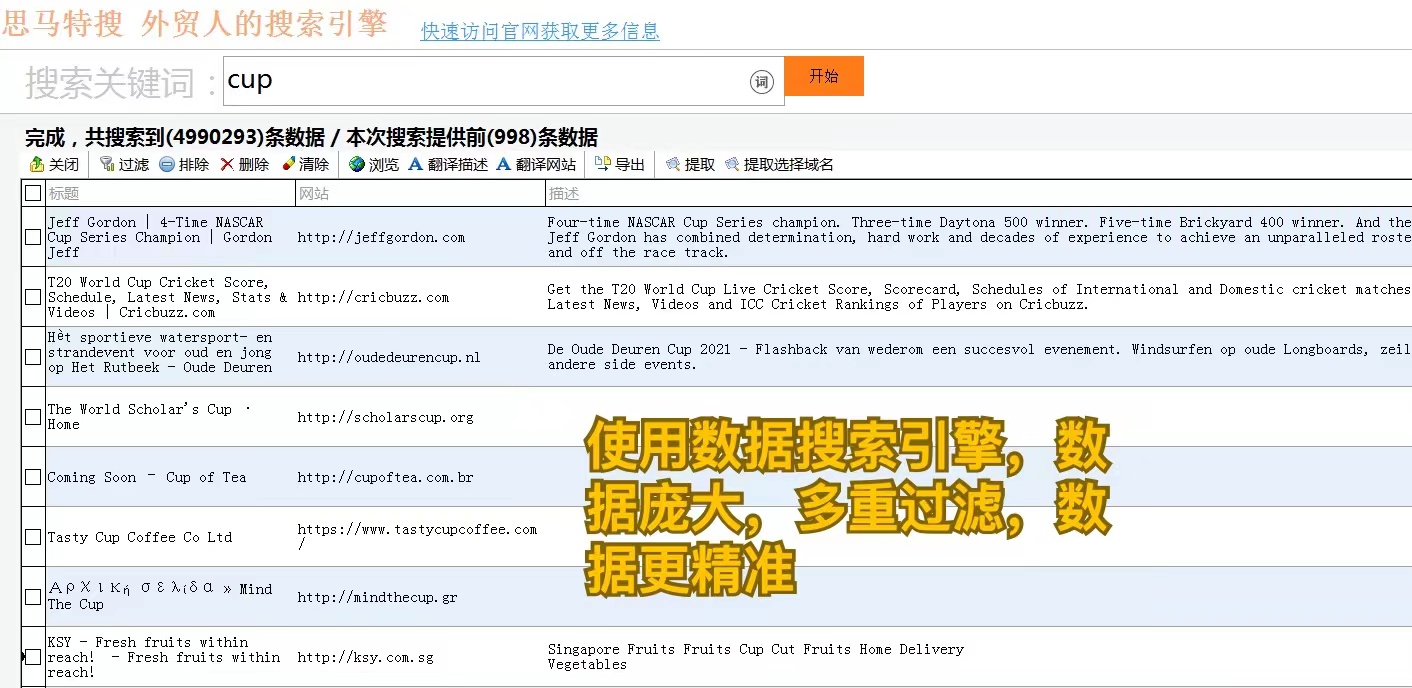This screenshot has height=688, width=1412.
Task: Check the Jeff Gordon result row checkbox
Action: coord(32,238)
